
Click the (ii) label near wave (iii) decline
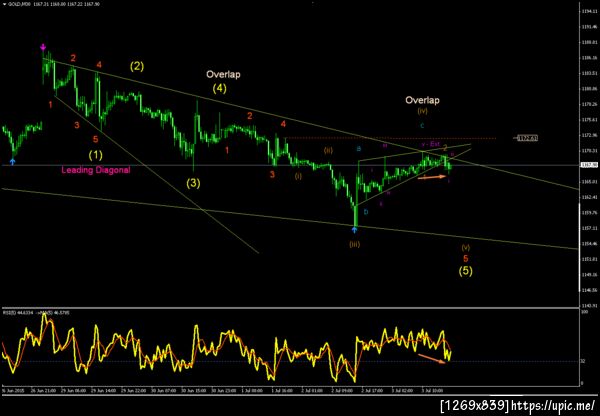click(328, 151)
